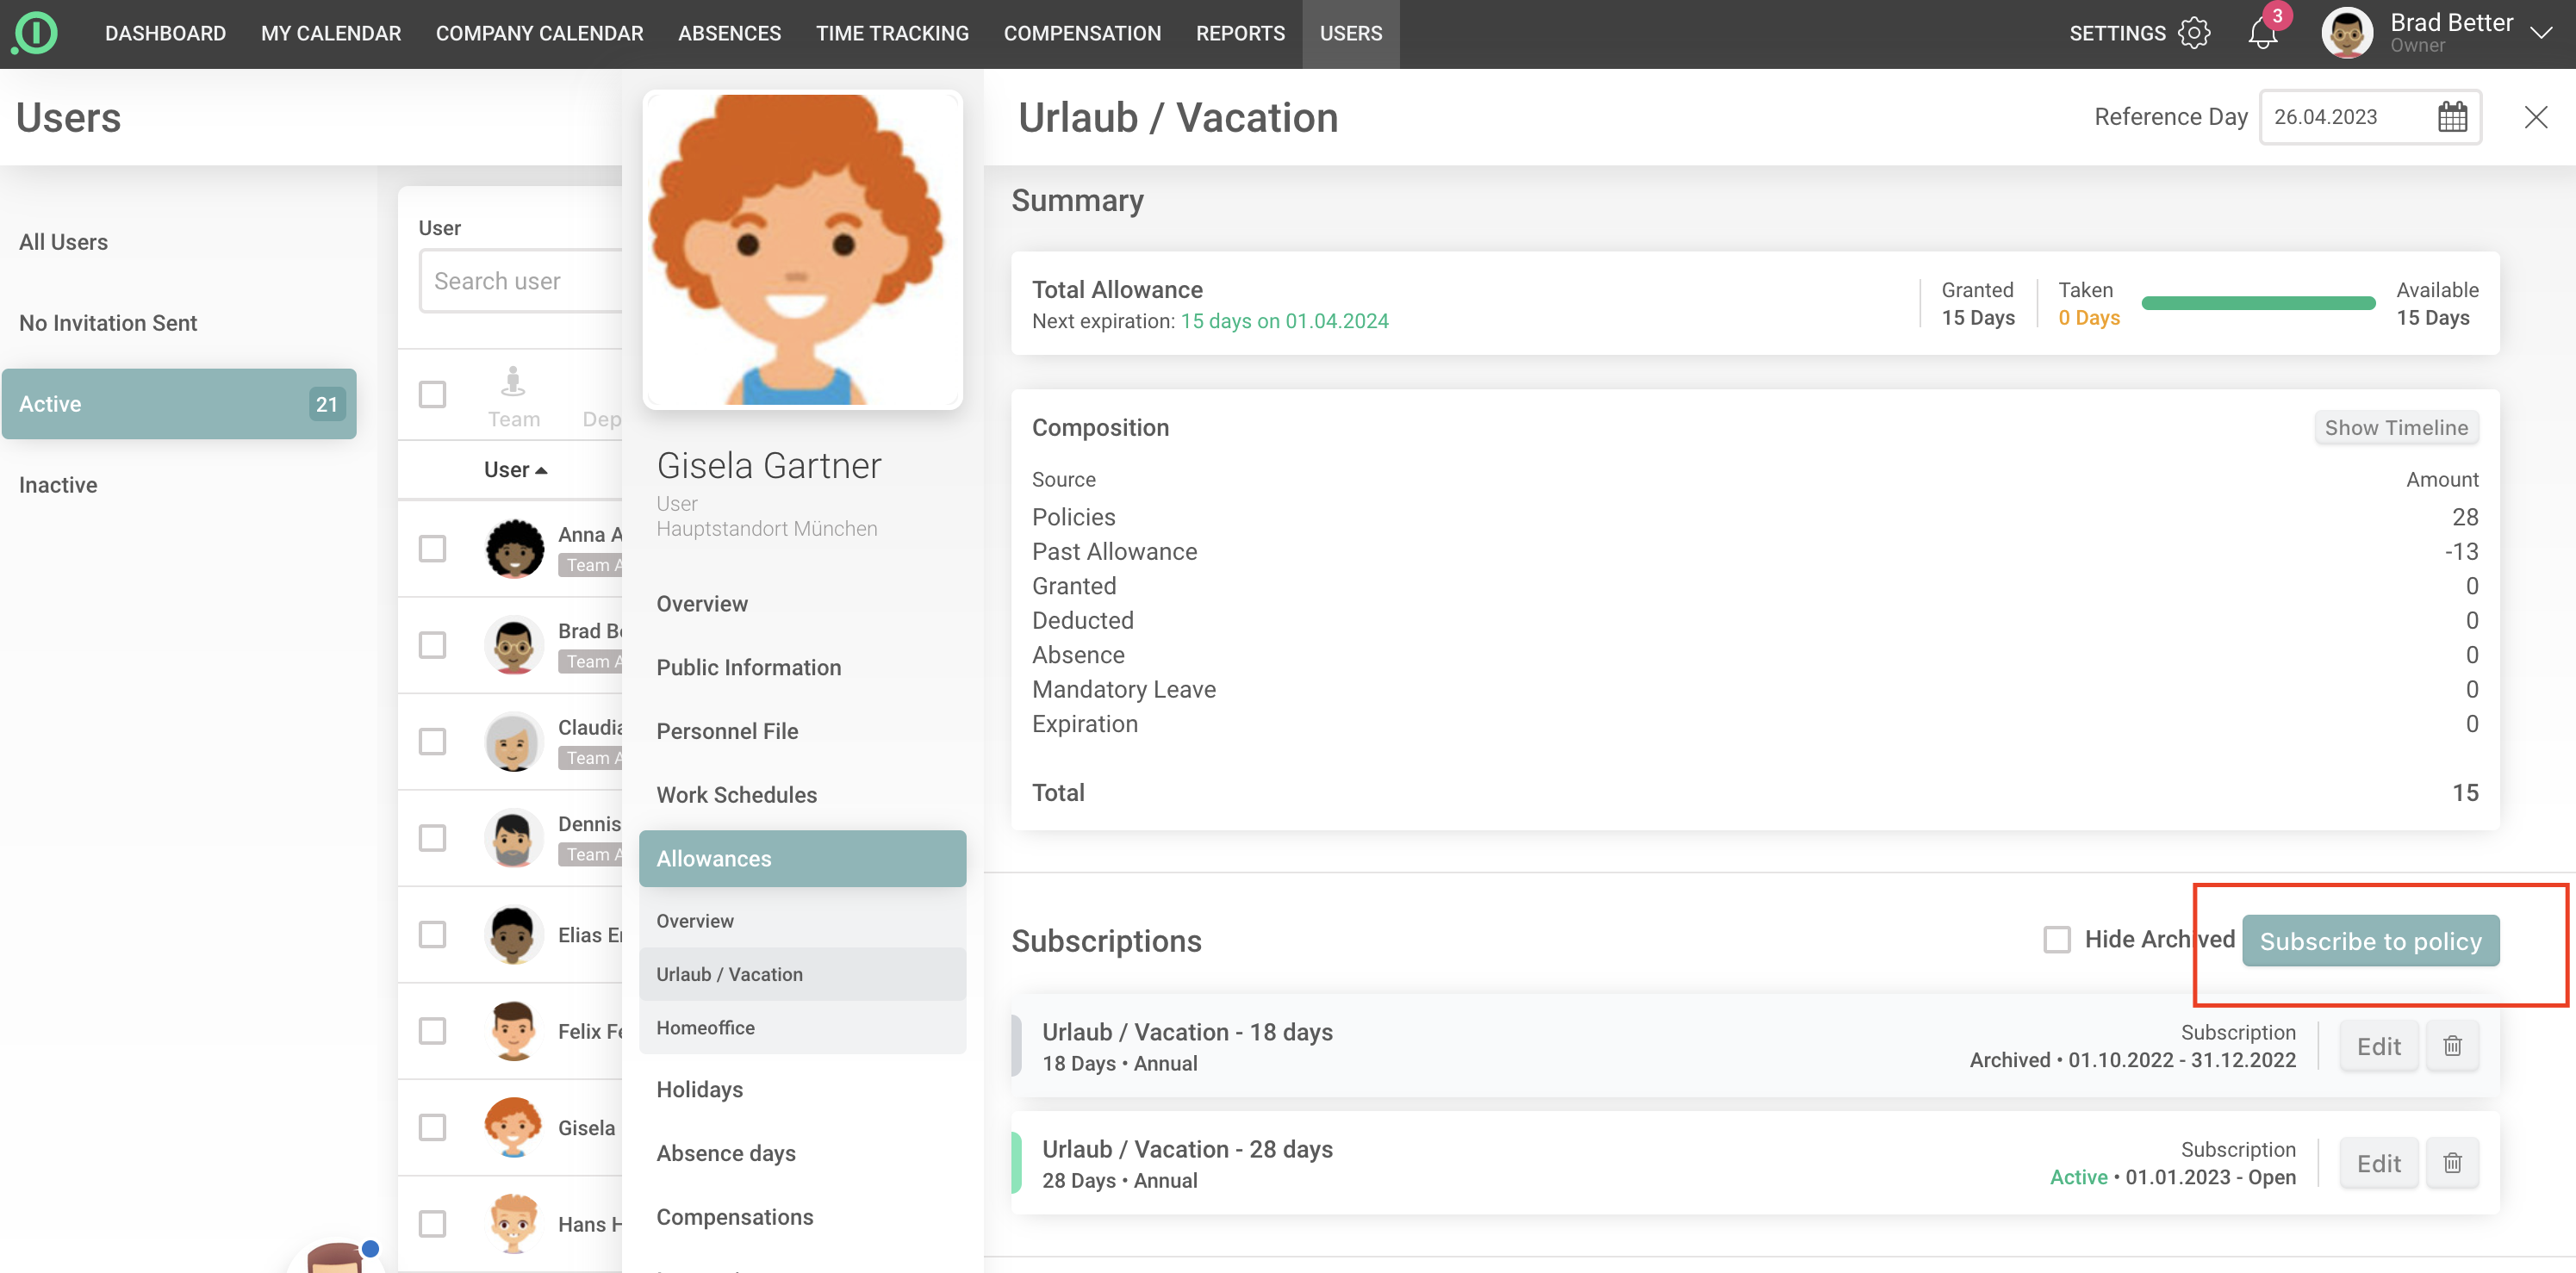The width and height of the screenshot is (2576, 1273).
Task: Open the Time Tracking menu
Action: pyautogui.click(x=892, y=33)
